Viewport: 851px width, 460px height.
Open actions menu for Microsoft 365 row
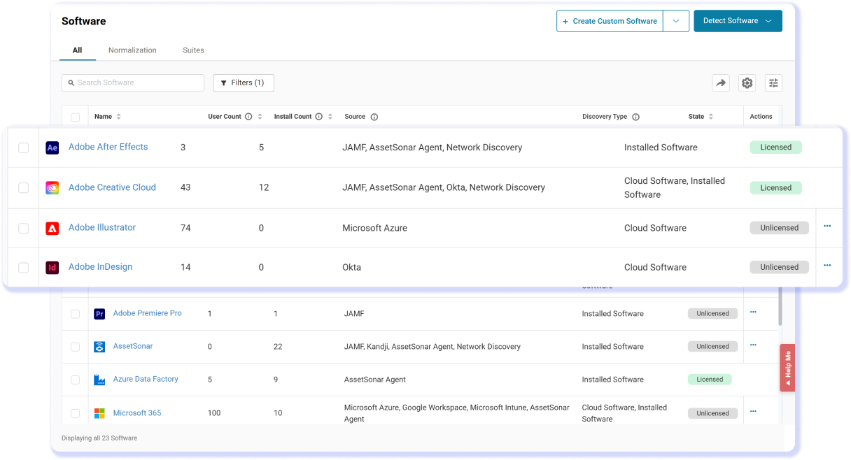coord(753,411)
